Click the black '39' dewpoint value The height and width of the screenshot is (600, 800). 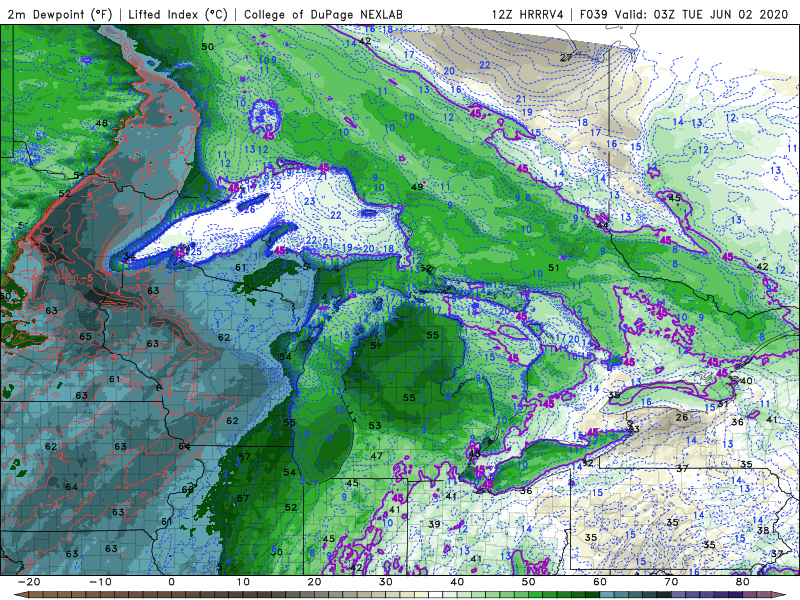pyautogui.click(x=434, y=524)
